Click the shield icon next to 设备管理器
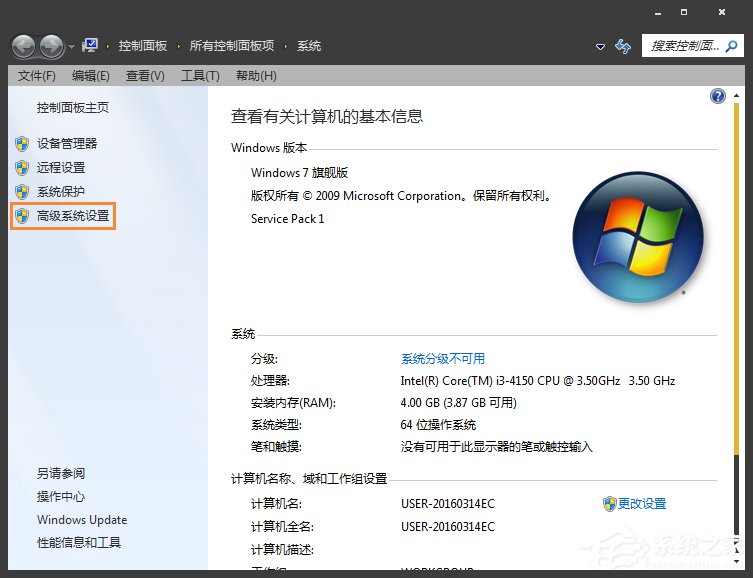Screen dimensions: 753x578 pos(22,144)
